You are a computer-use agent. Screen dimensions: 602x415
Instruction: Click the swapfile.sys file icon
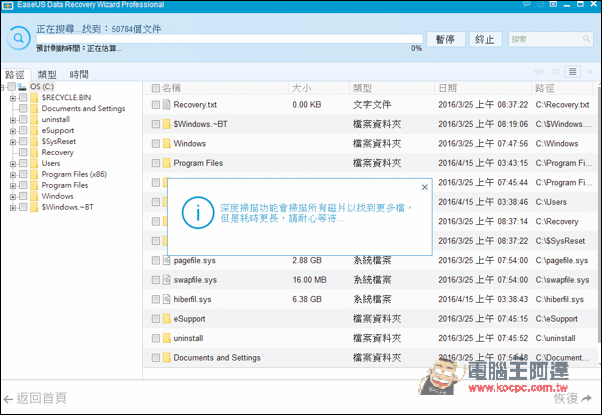pos(166,280)
